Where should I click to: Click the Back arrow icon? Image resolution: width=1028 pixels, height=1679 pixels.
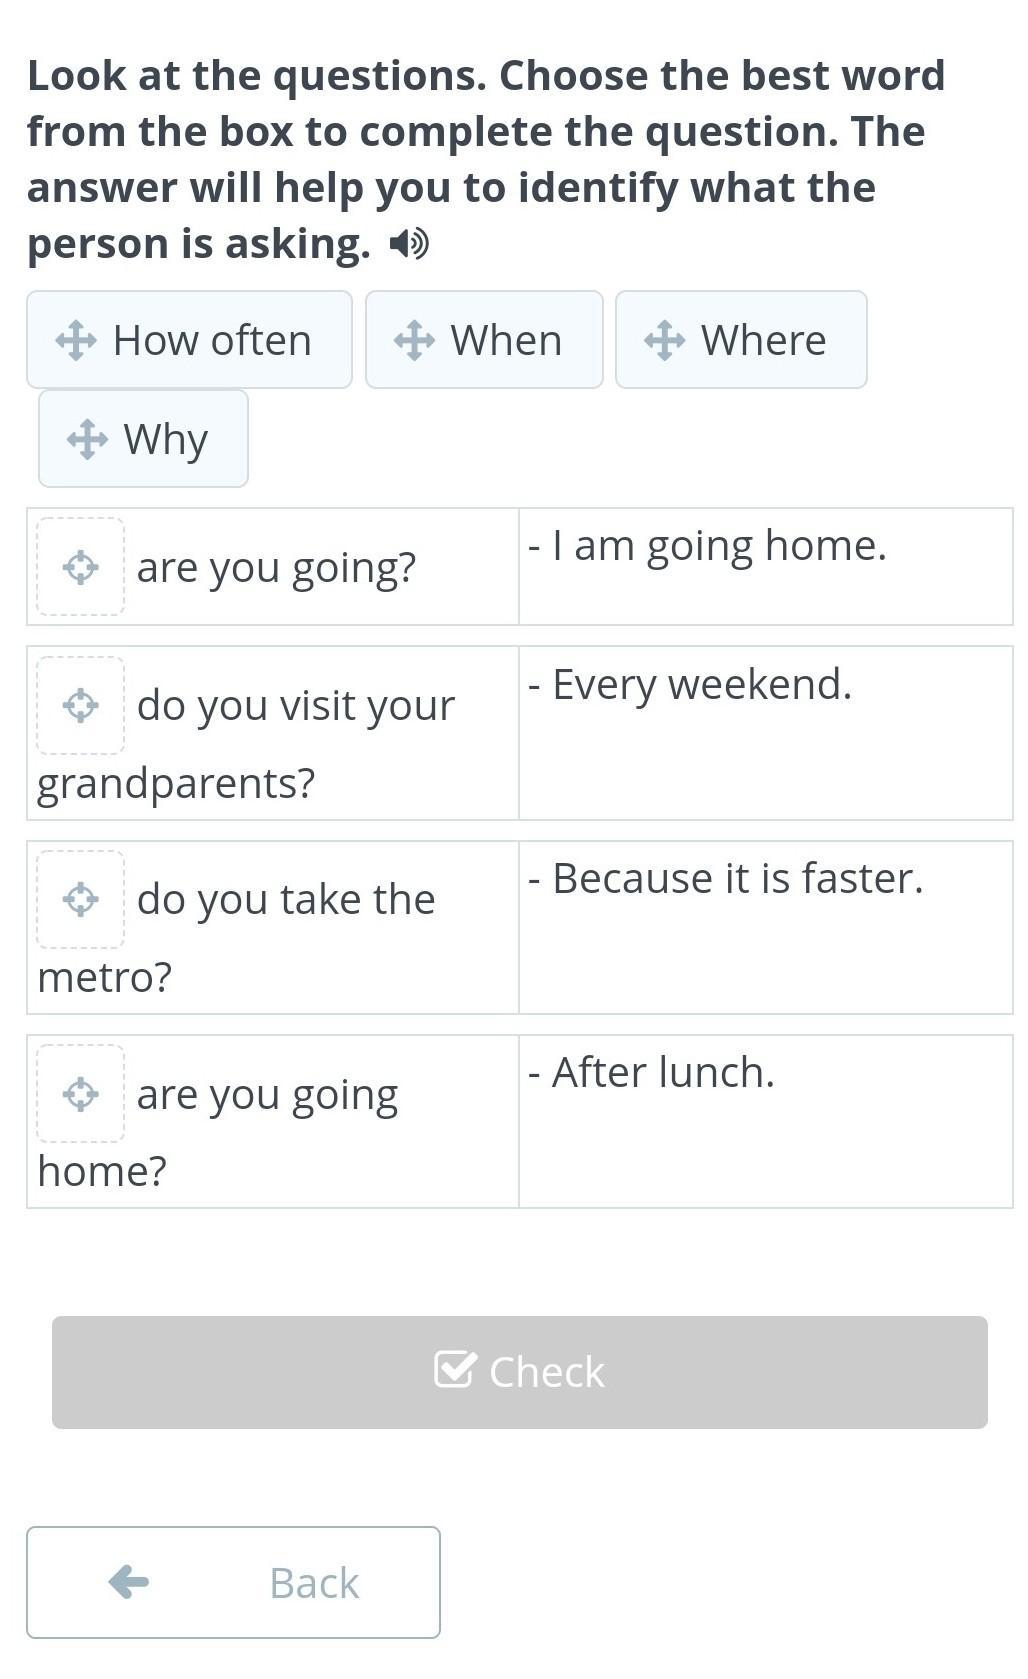tap(129, 1582)
